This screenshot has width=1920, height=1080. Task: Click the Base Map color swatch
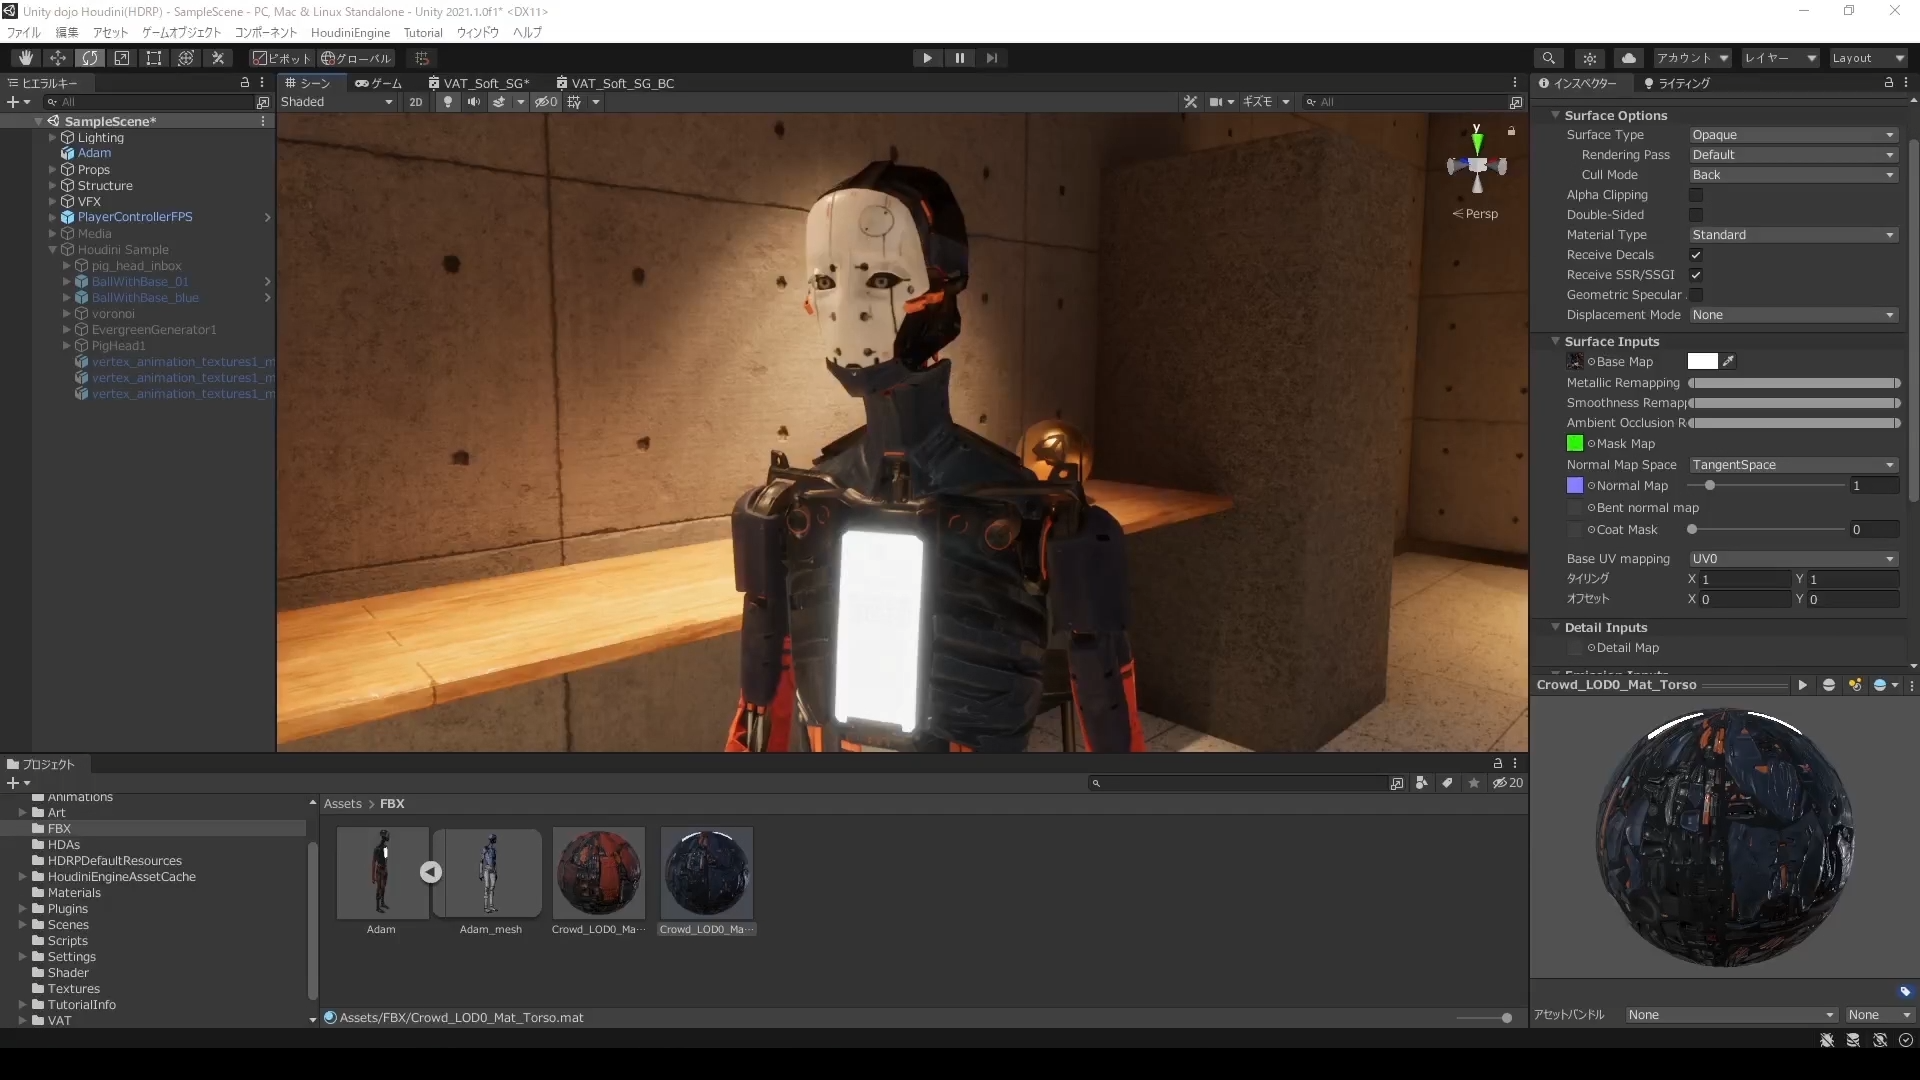click(x=1702, y=362)
